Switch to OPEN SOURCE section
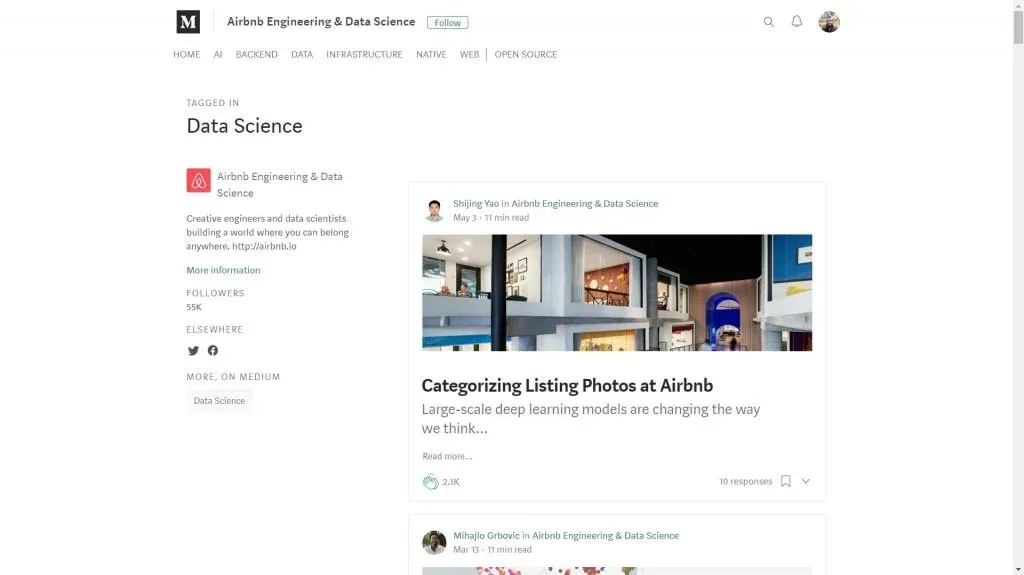Viewport: 1024px width, 575px height. click(525, 55)
